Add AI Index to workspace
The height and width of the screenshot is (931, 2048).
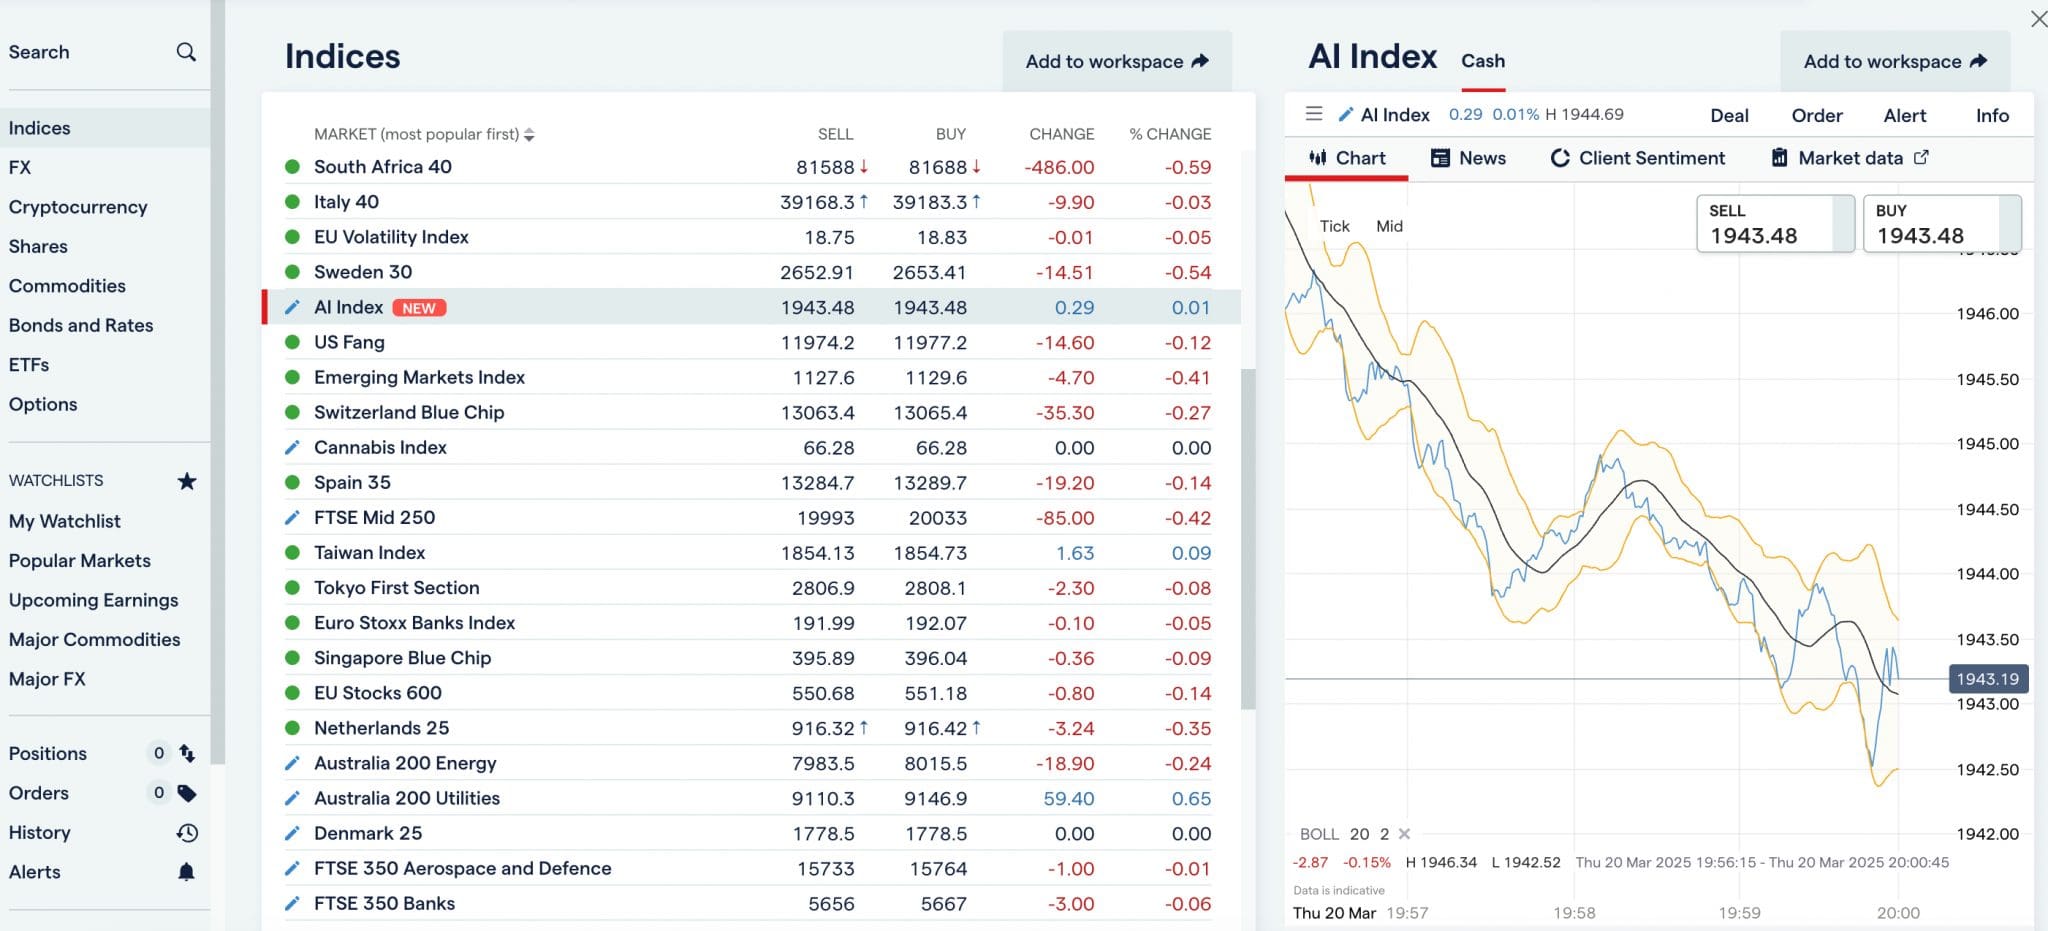(1895, 61)
